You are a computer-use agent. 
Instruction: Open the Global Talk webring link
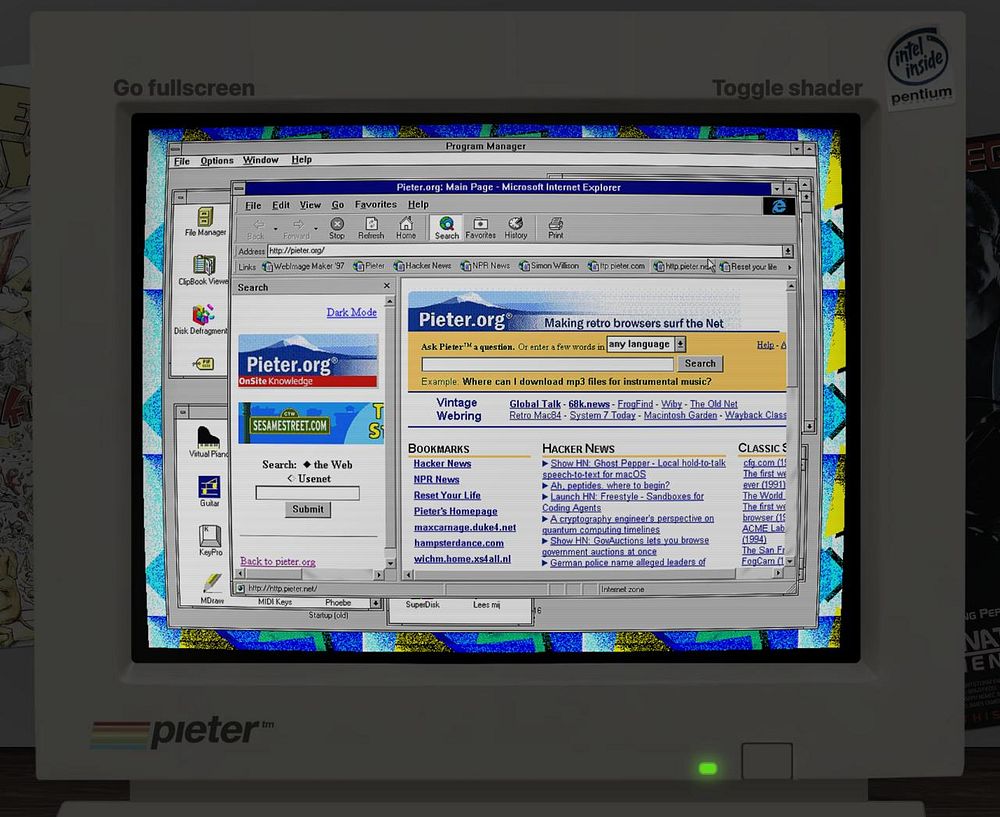(x=534, y=404)
